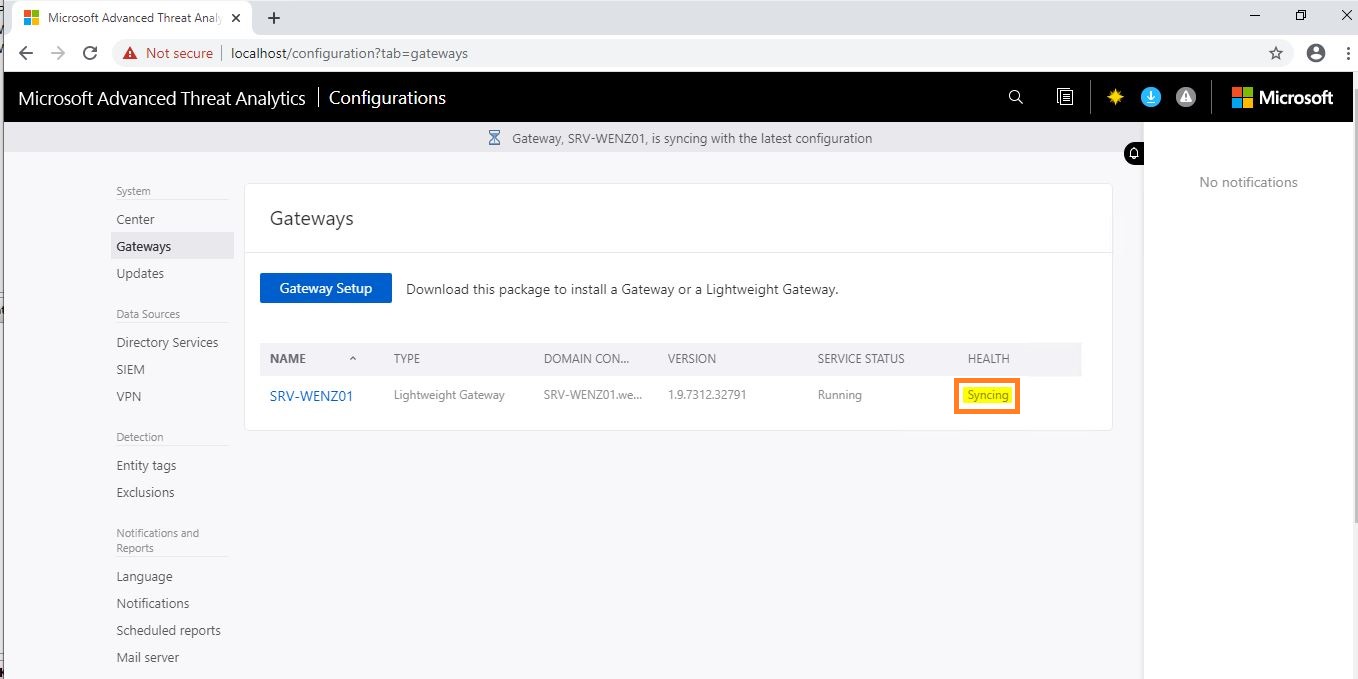Click the DOMAIN CON... column header

click(587, 358)
